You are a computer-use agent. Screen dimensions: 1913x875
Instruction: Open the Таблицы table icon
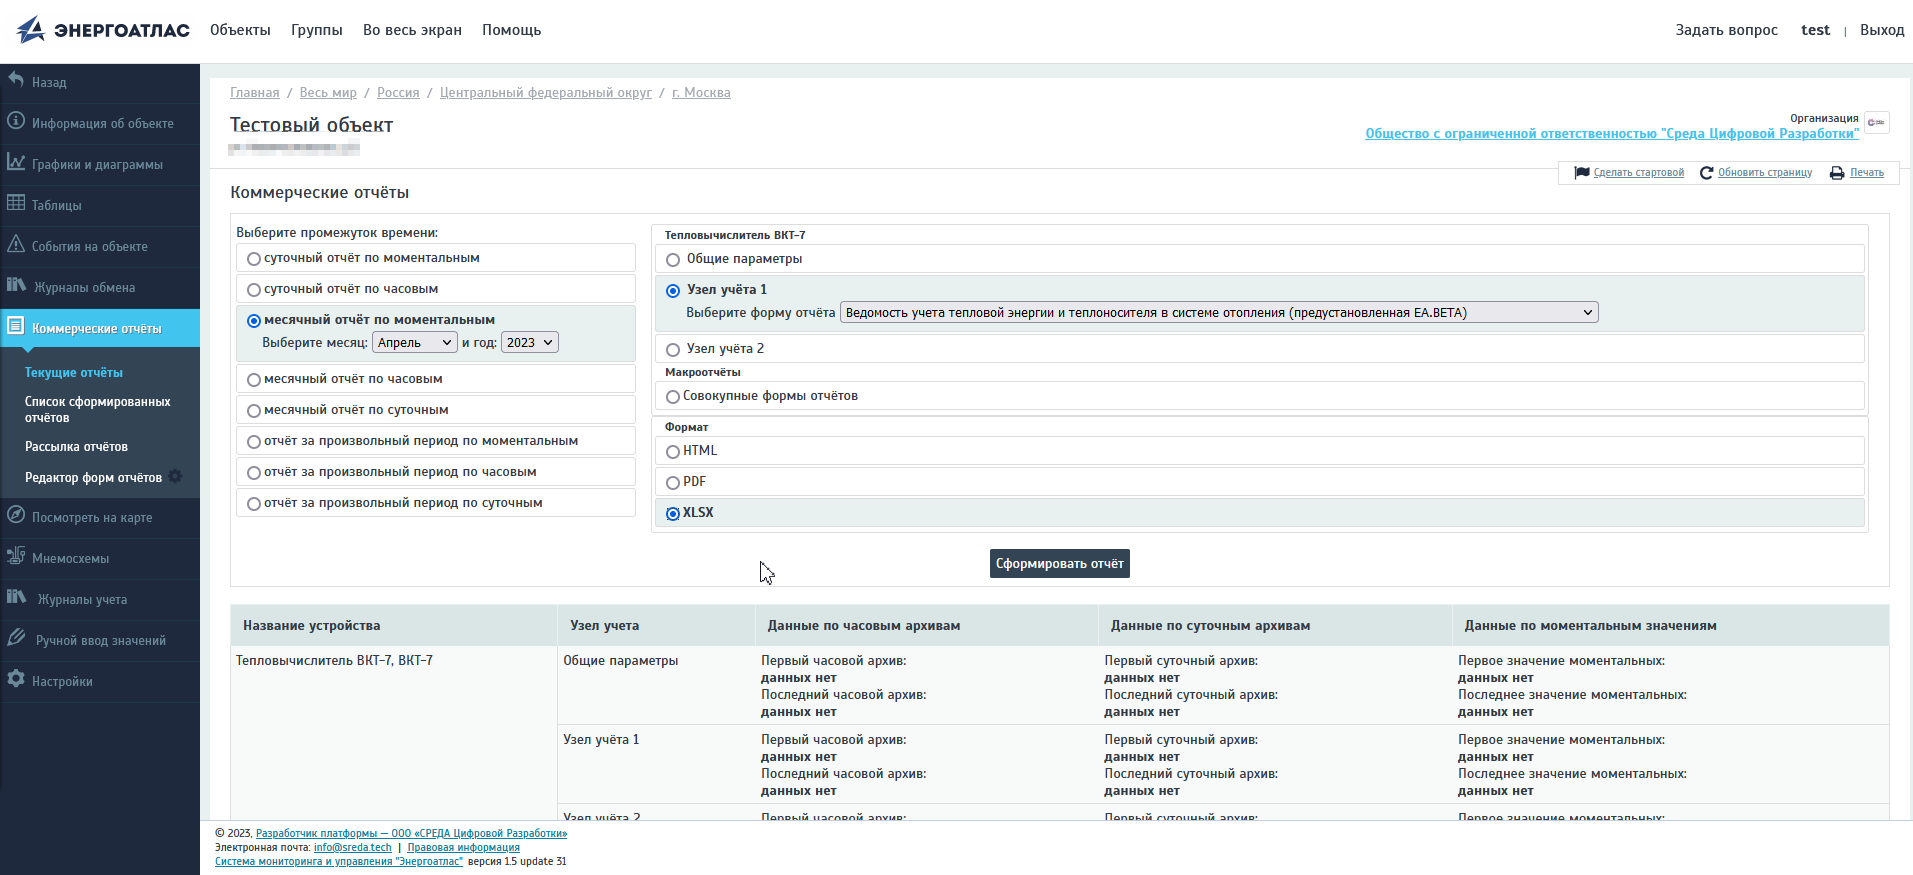tap(16, 203)
